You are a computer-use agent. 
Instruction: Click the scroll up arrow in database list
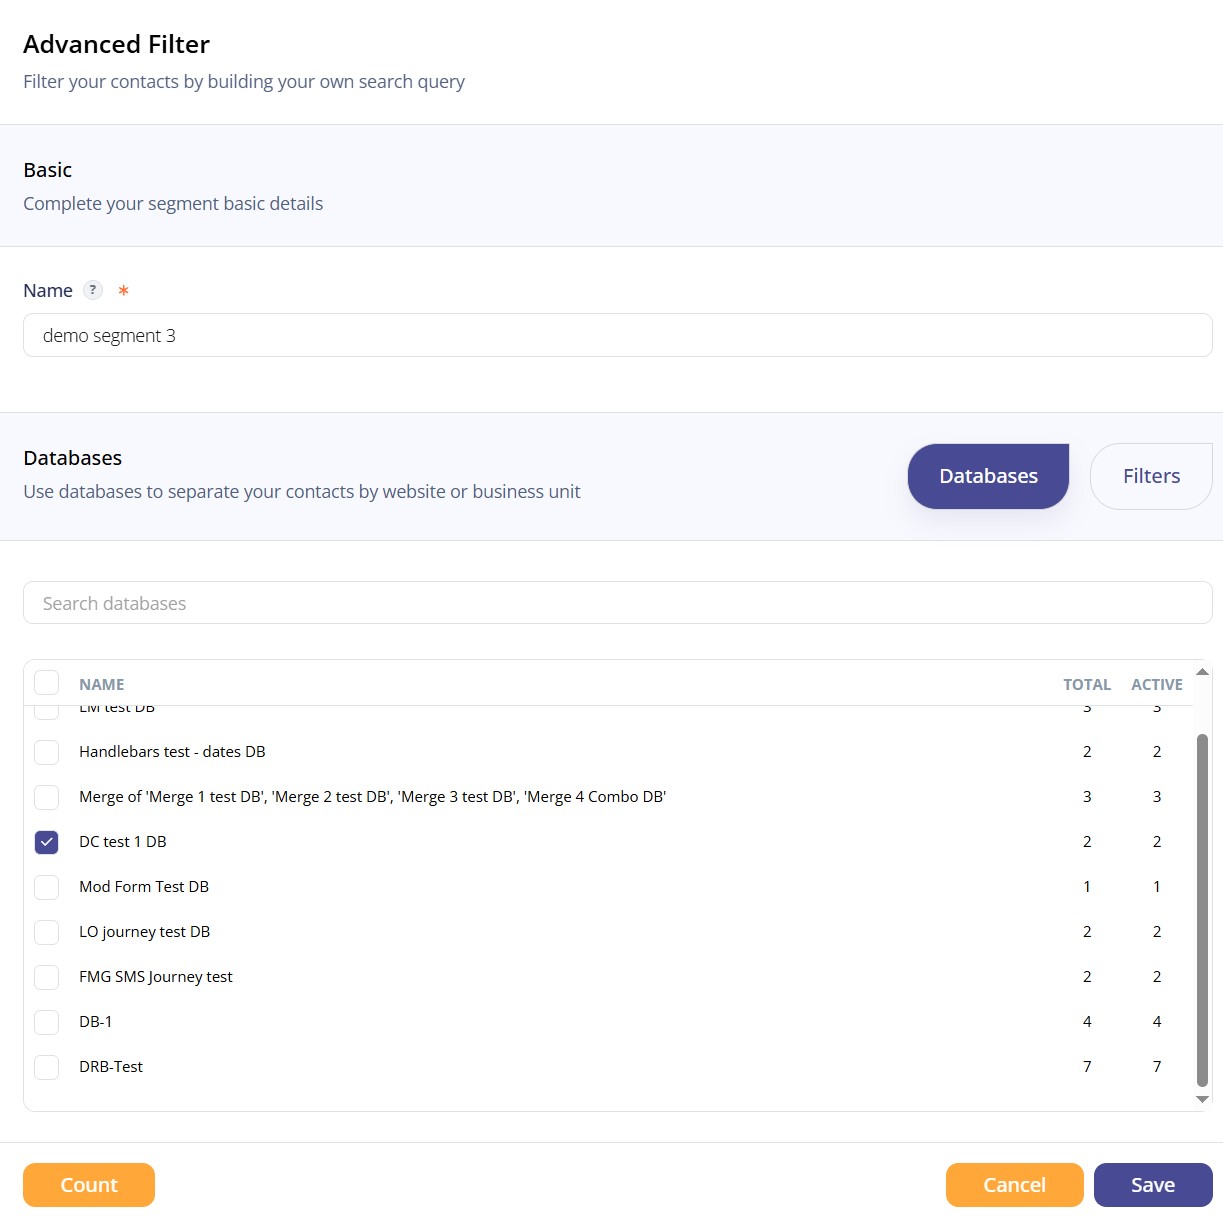(1202, 672)
